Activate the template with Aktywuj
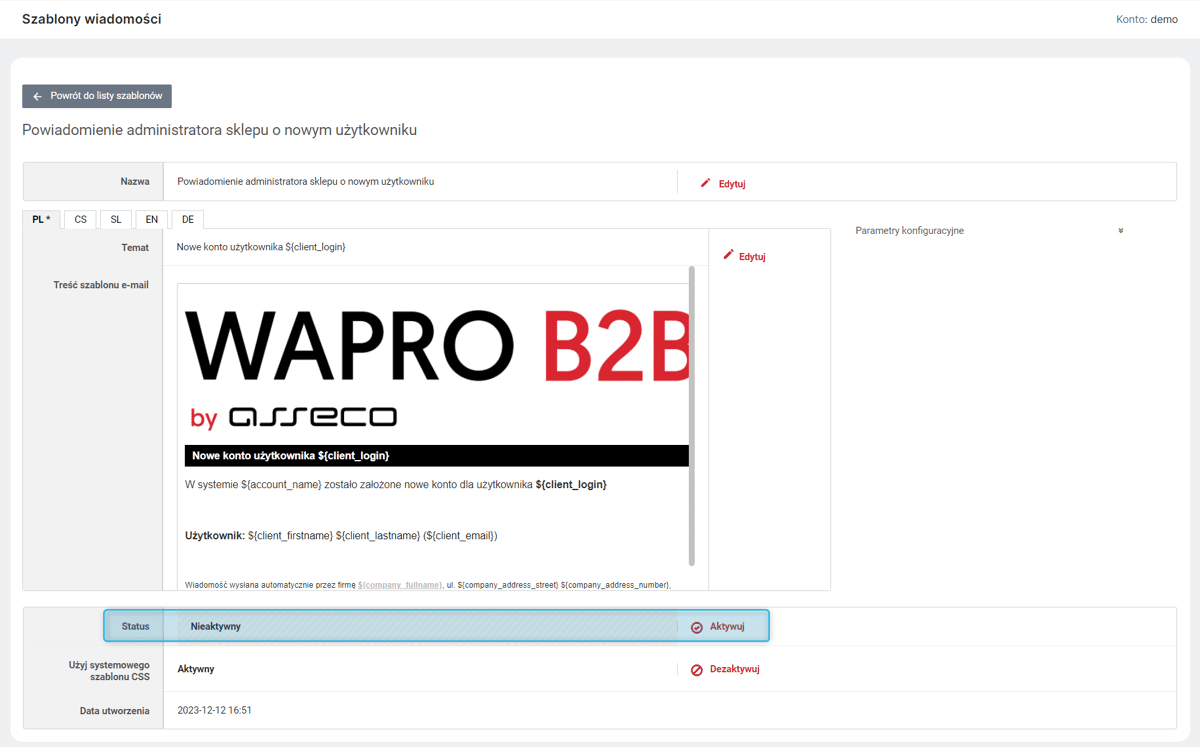The image size is (1200, 747). [727, 627]
